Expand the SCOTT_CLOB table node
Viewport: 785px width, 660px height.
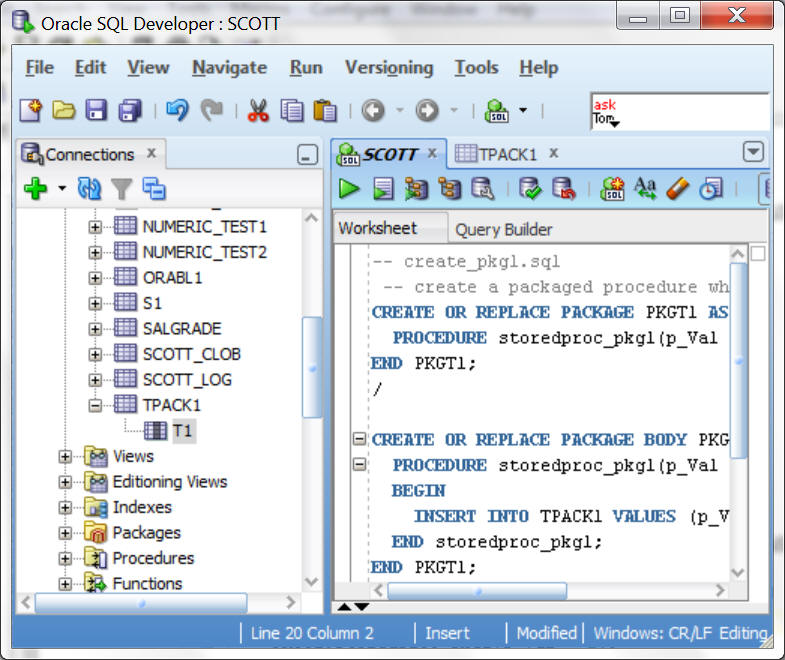[95, 355]
